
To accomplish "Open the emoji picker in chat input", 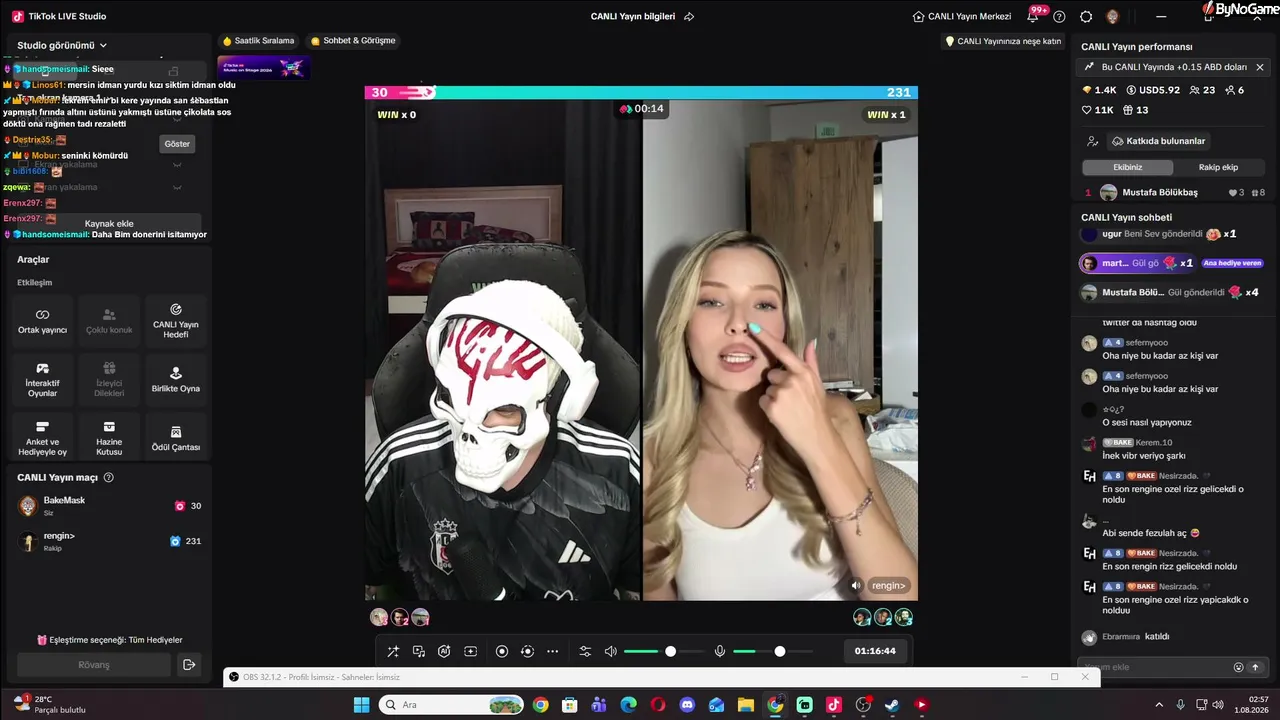I will pos(1238,667).
